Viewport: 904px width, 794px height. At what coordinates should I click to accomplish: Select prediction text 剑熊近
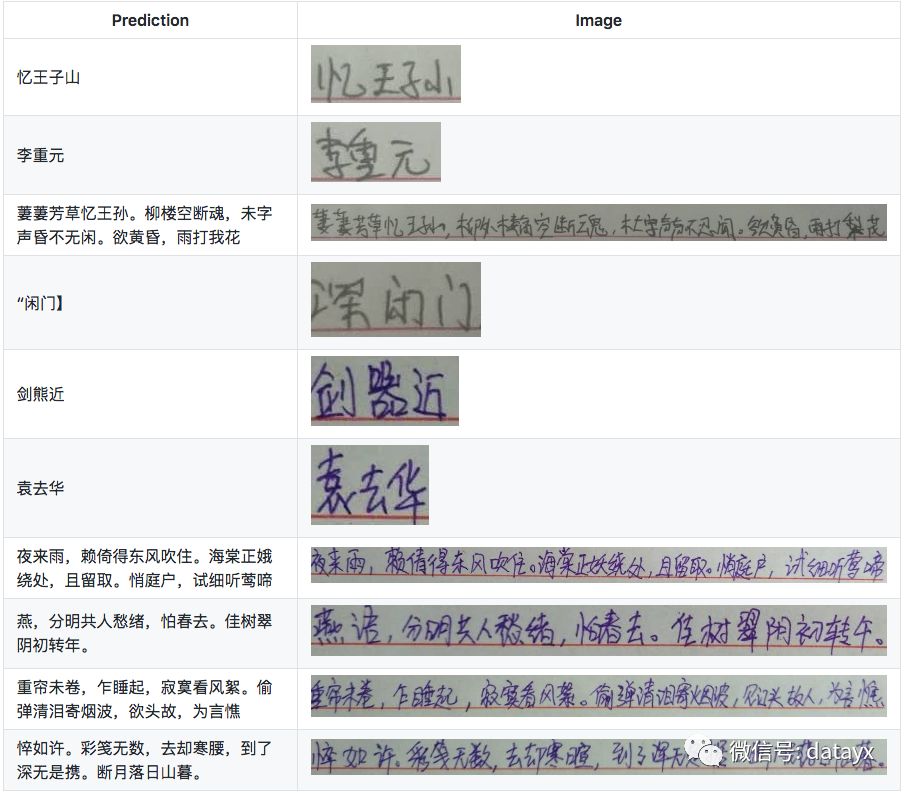pyautogui.click(x=40, y=394)
